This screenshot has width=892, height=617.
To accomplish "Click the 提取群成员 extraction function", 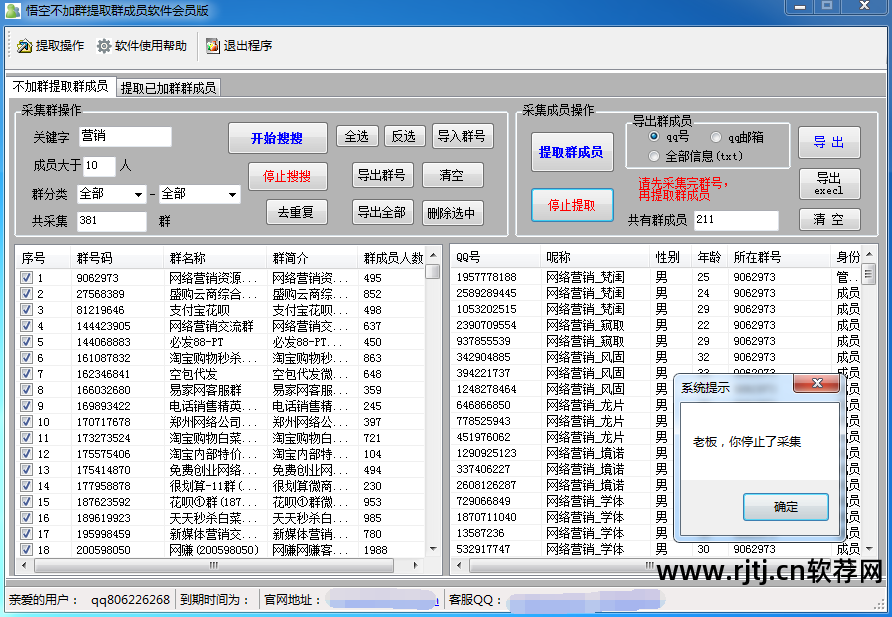I will tap(573, 152).
